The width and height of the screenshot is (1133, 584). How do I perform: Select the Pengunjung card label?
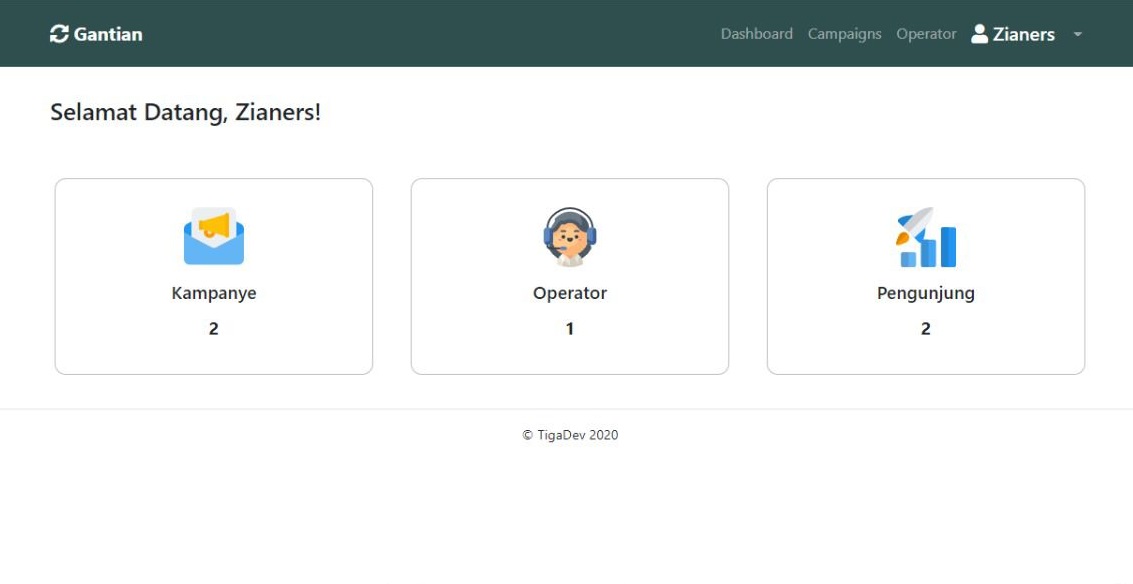pyautogui.click(x=926, y=293)
